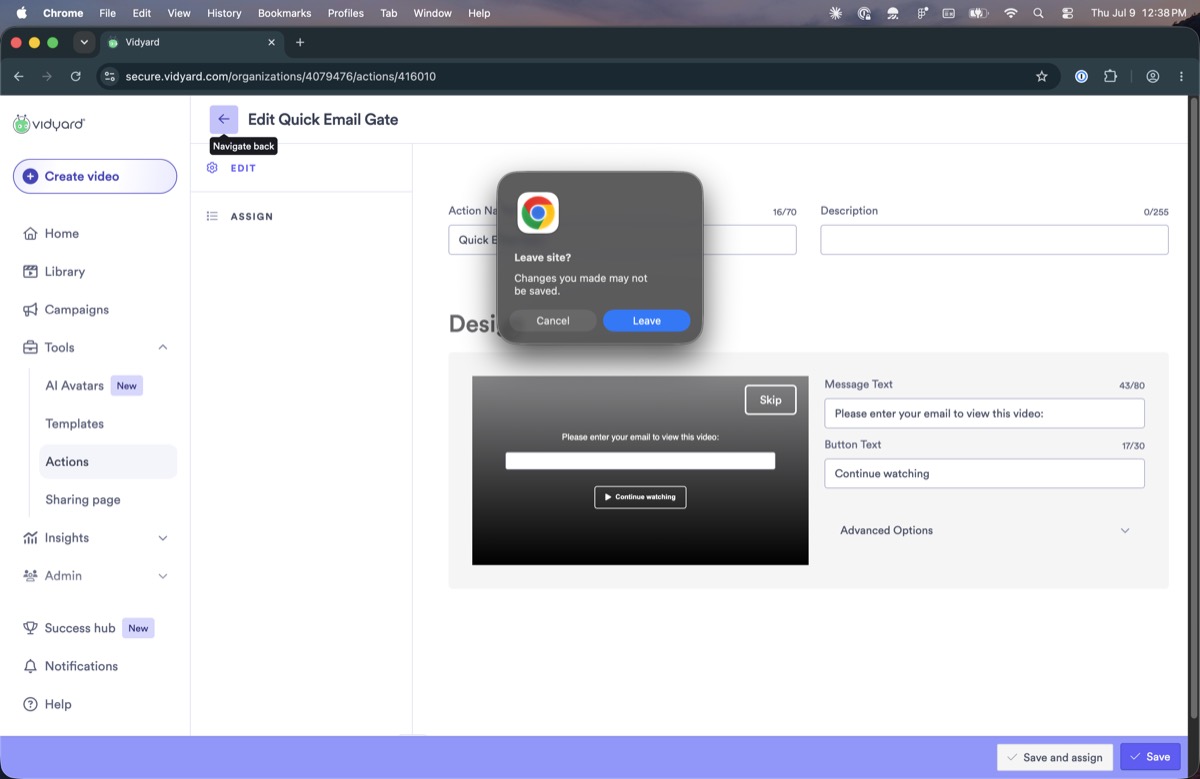
Task: Collapse the Tools section chevron
Action: pyautogui.click(x=163, y=347)
